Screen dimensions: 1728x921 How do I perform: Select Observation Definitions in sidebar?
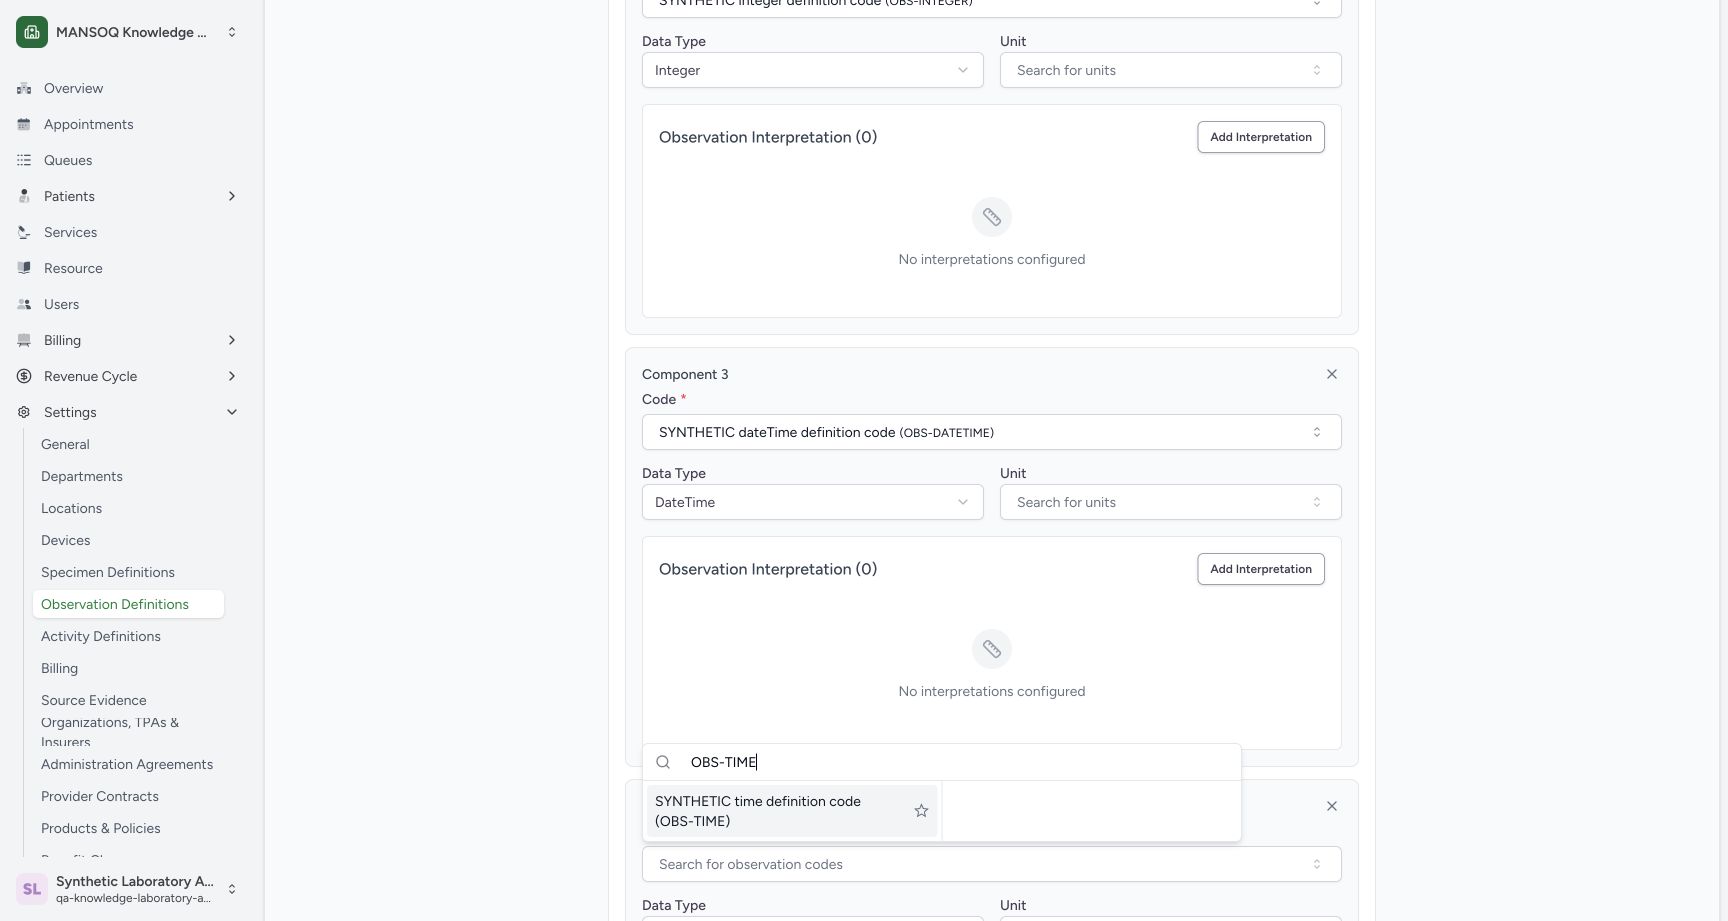click(x=128, y=604)
